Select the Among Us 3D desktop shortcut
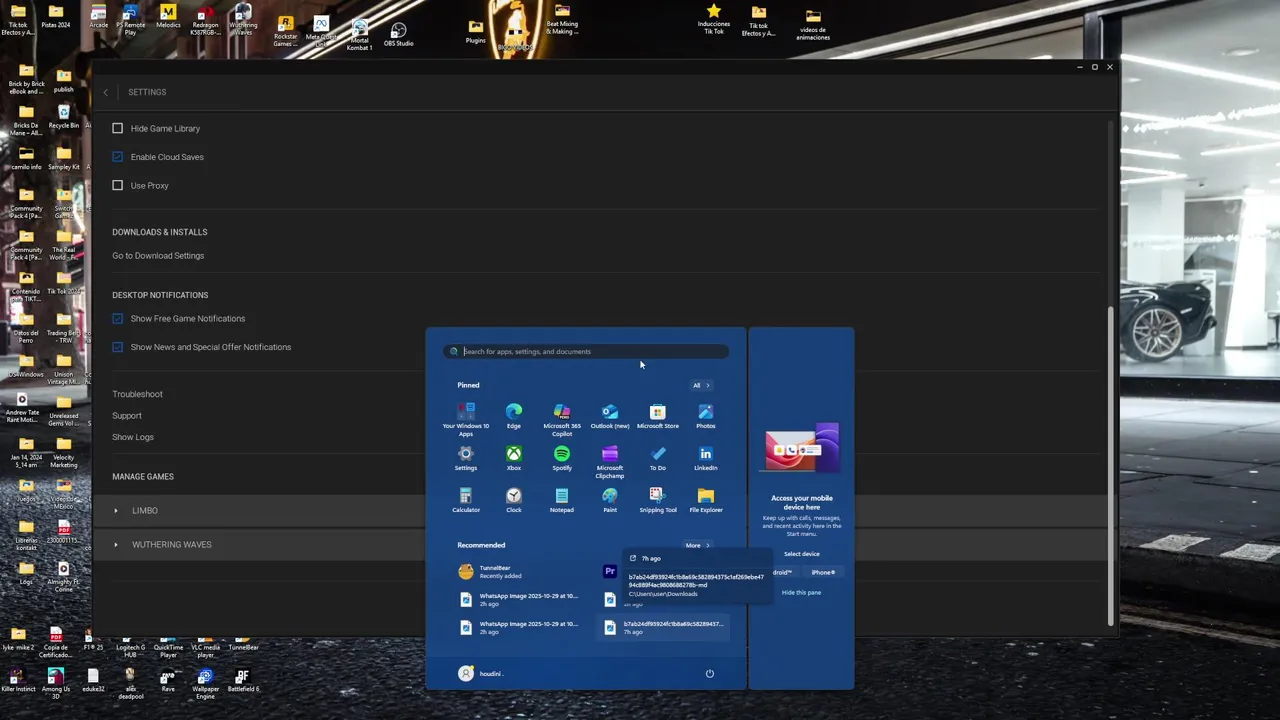 (56, 684)
